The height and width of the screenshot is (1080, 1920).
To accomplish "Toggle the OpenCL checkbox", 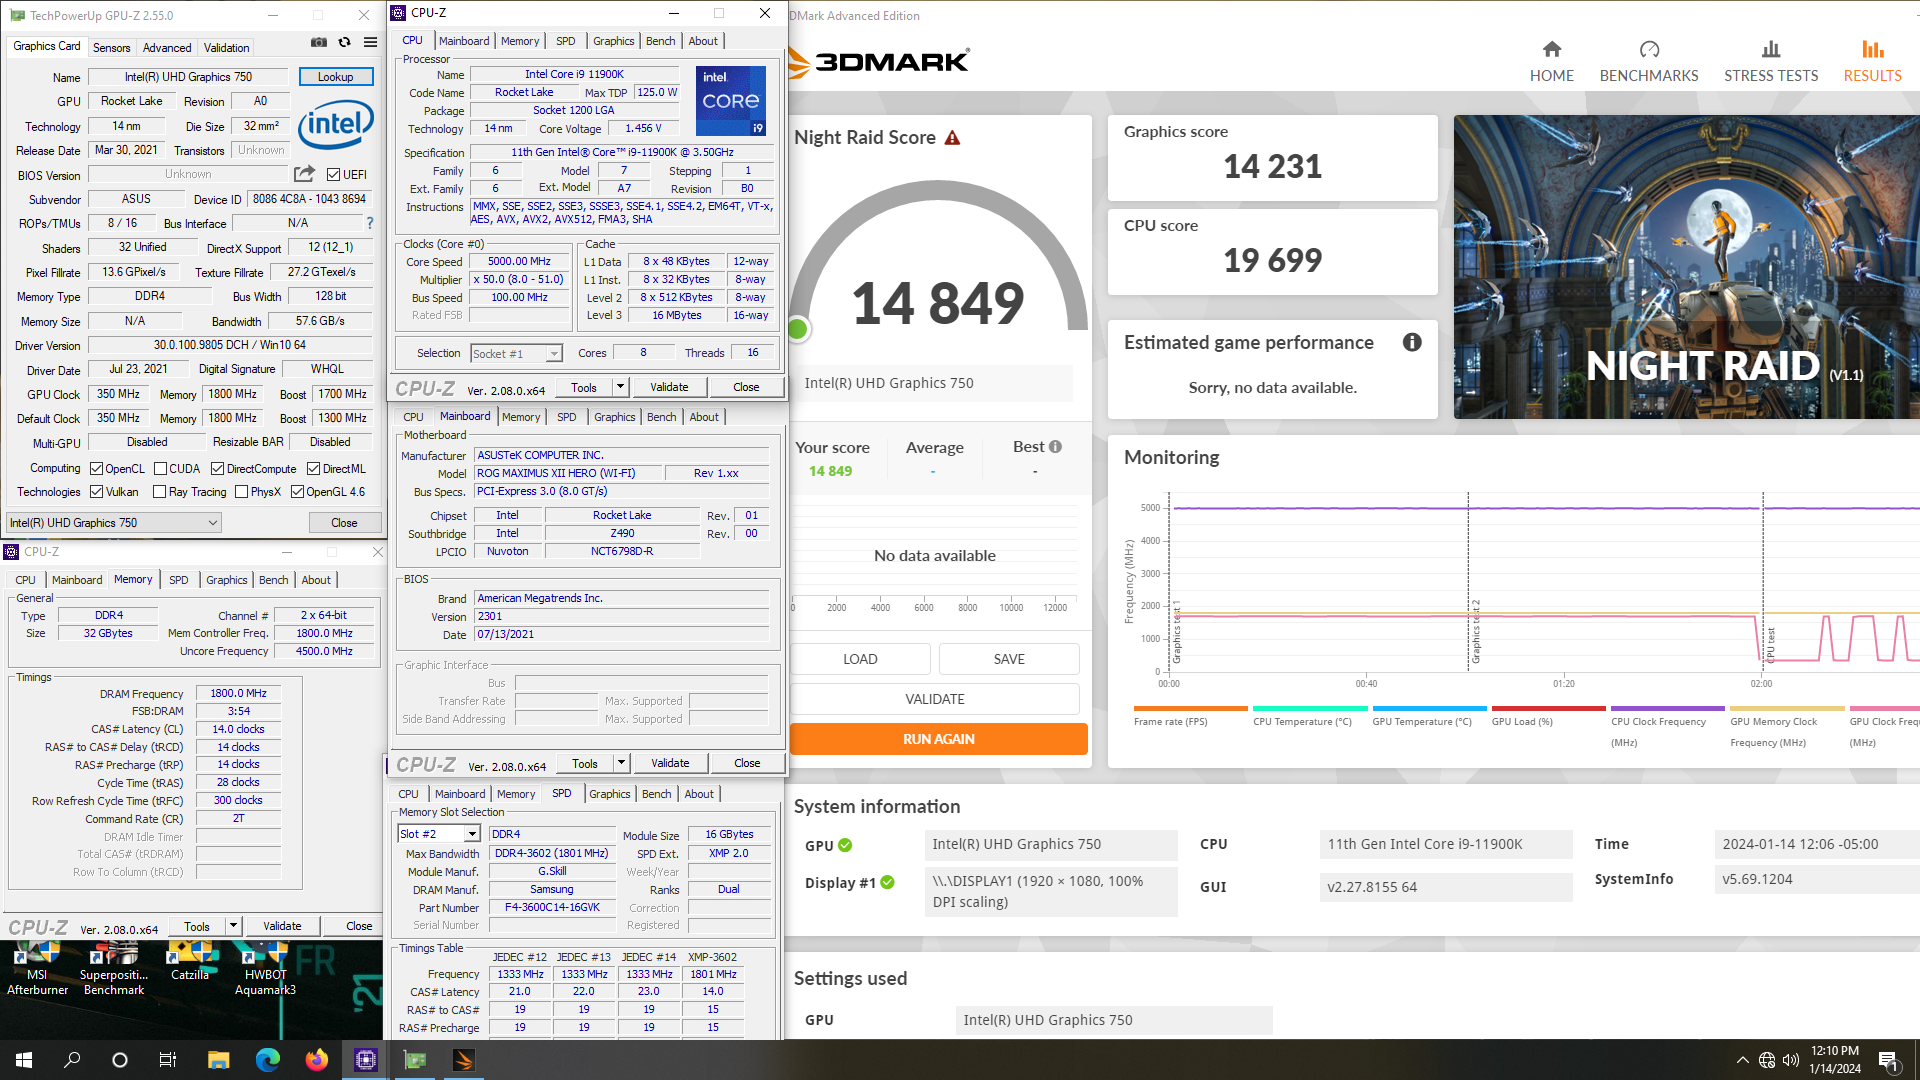I will [97, 468].
